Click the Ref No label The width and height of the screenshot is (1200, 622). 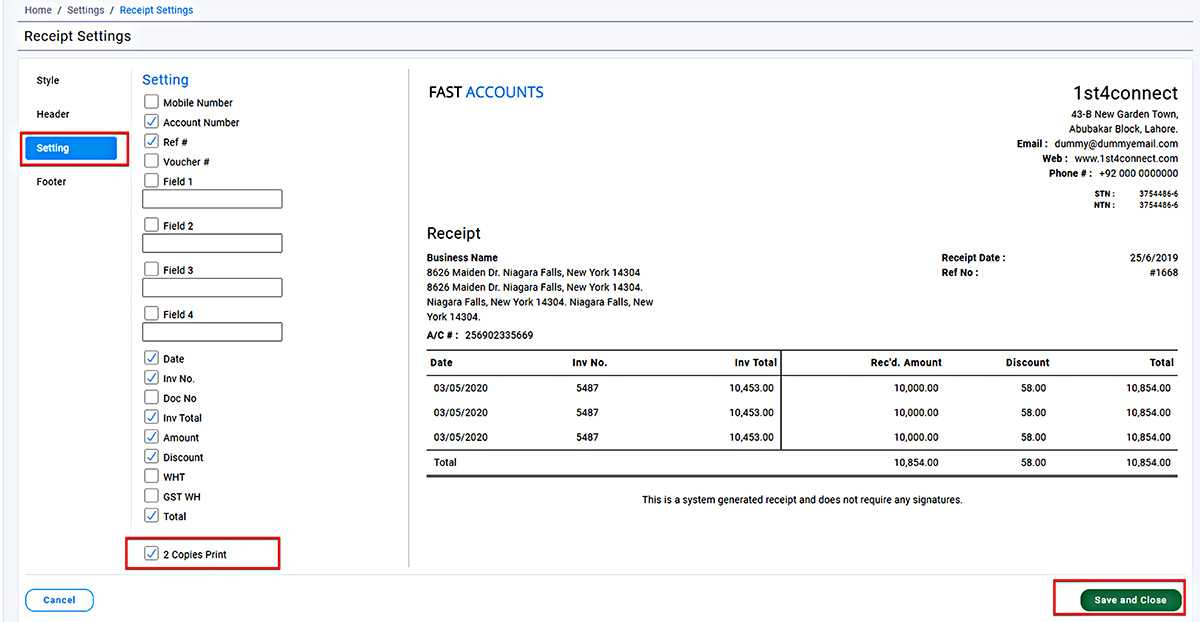960,272
